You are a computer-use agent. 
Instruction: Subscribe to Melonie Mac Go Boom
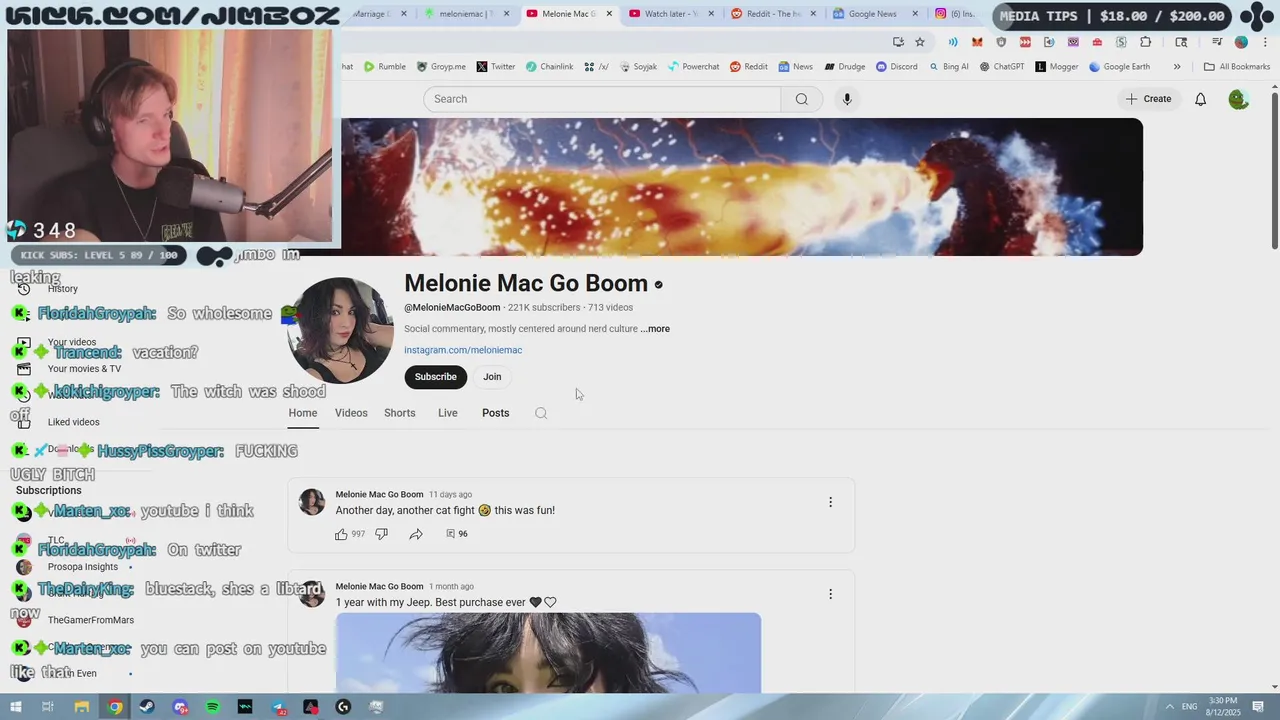point(436,377)
